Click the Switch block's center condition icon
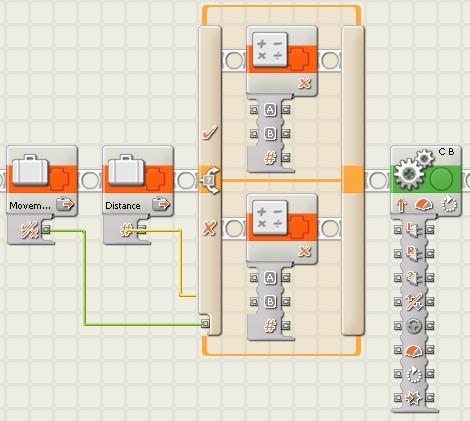Screen dimensions: 470x421 pos(211,180)
